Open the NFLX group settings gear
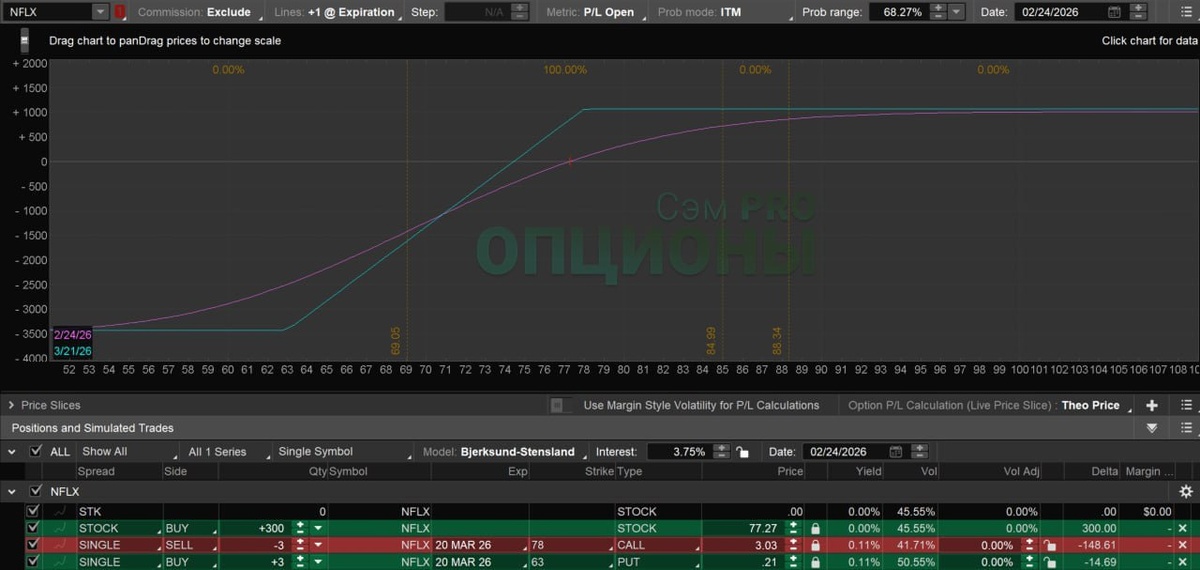This screenshot has height=570, width=1200. tap(1186, 491)
